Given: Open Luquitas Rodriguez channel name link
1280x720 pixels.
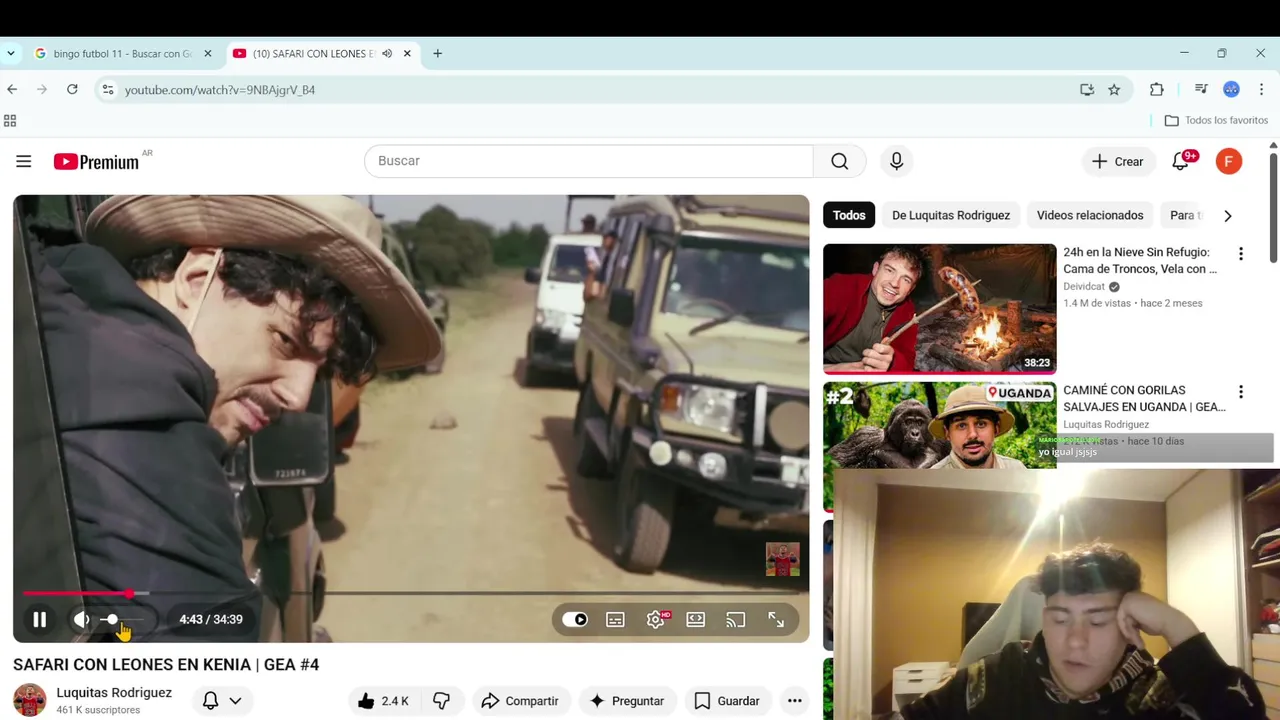Looking at the screenshot, I should coord(114,692).
